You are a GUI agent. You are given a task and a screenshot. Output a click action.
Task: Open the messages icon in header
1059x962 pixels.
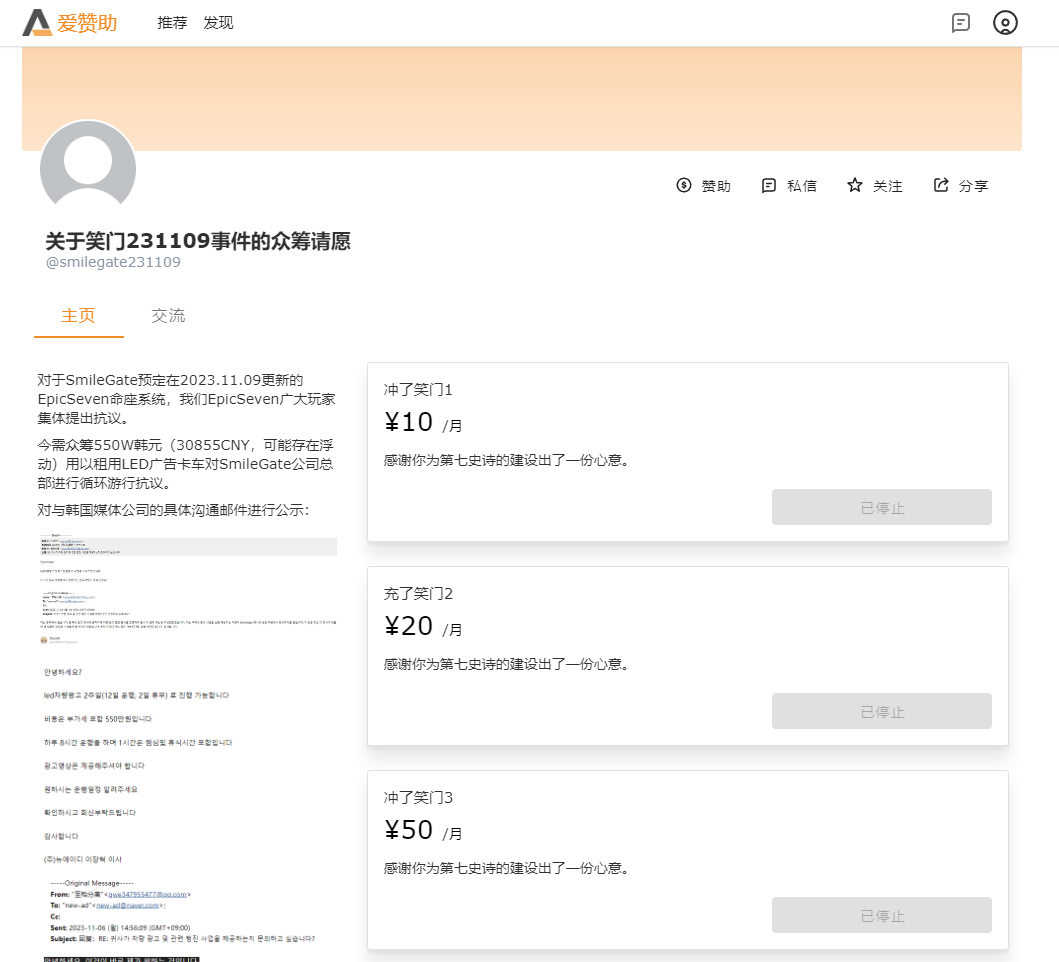point(961,23)
